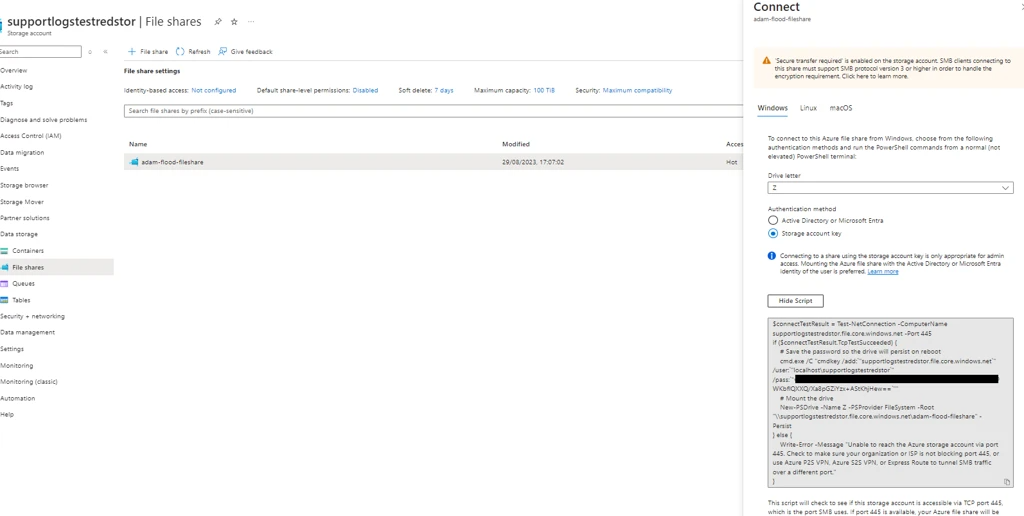1024x516 pixels.
Task: Click the search file shares by prefix field
Action: 434,111
